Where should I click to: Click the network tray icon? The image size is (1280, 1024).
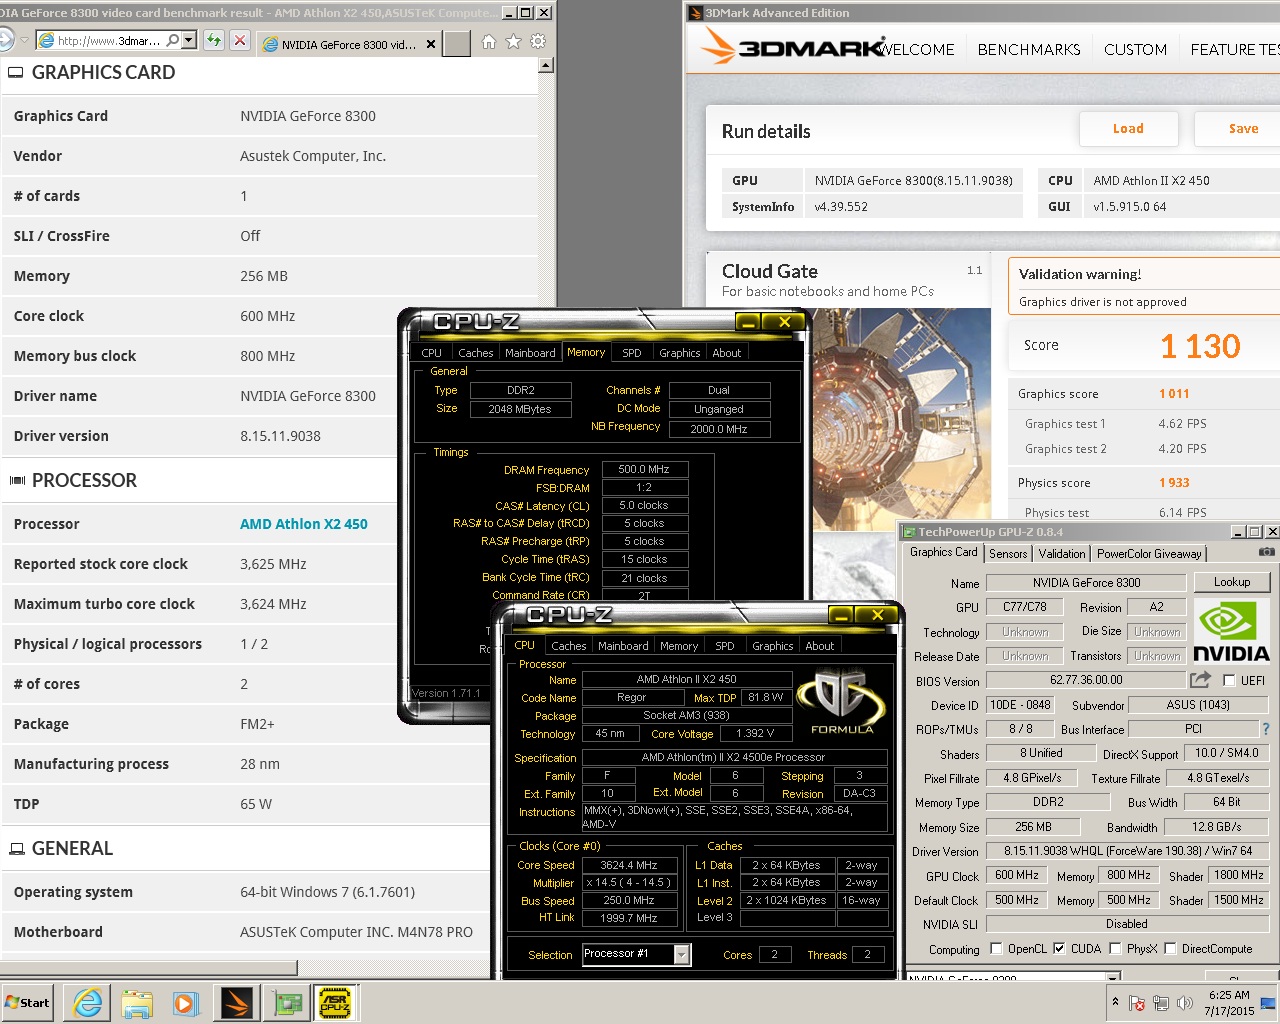coord(1161,1003)
